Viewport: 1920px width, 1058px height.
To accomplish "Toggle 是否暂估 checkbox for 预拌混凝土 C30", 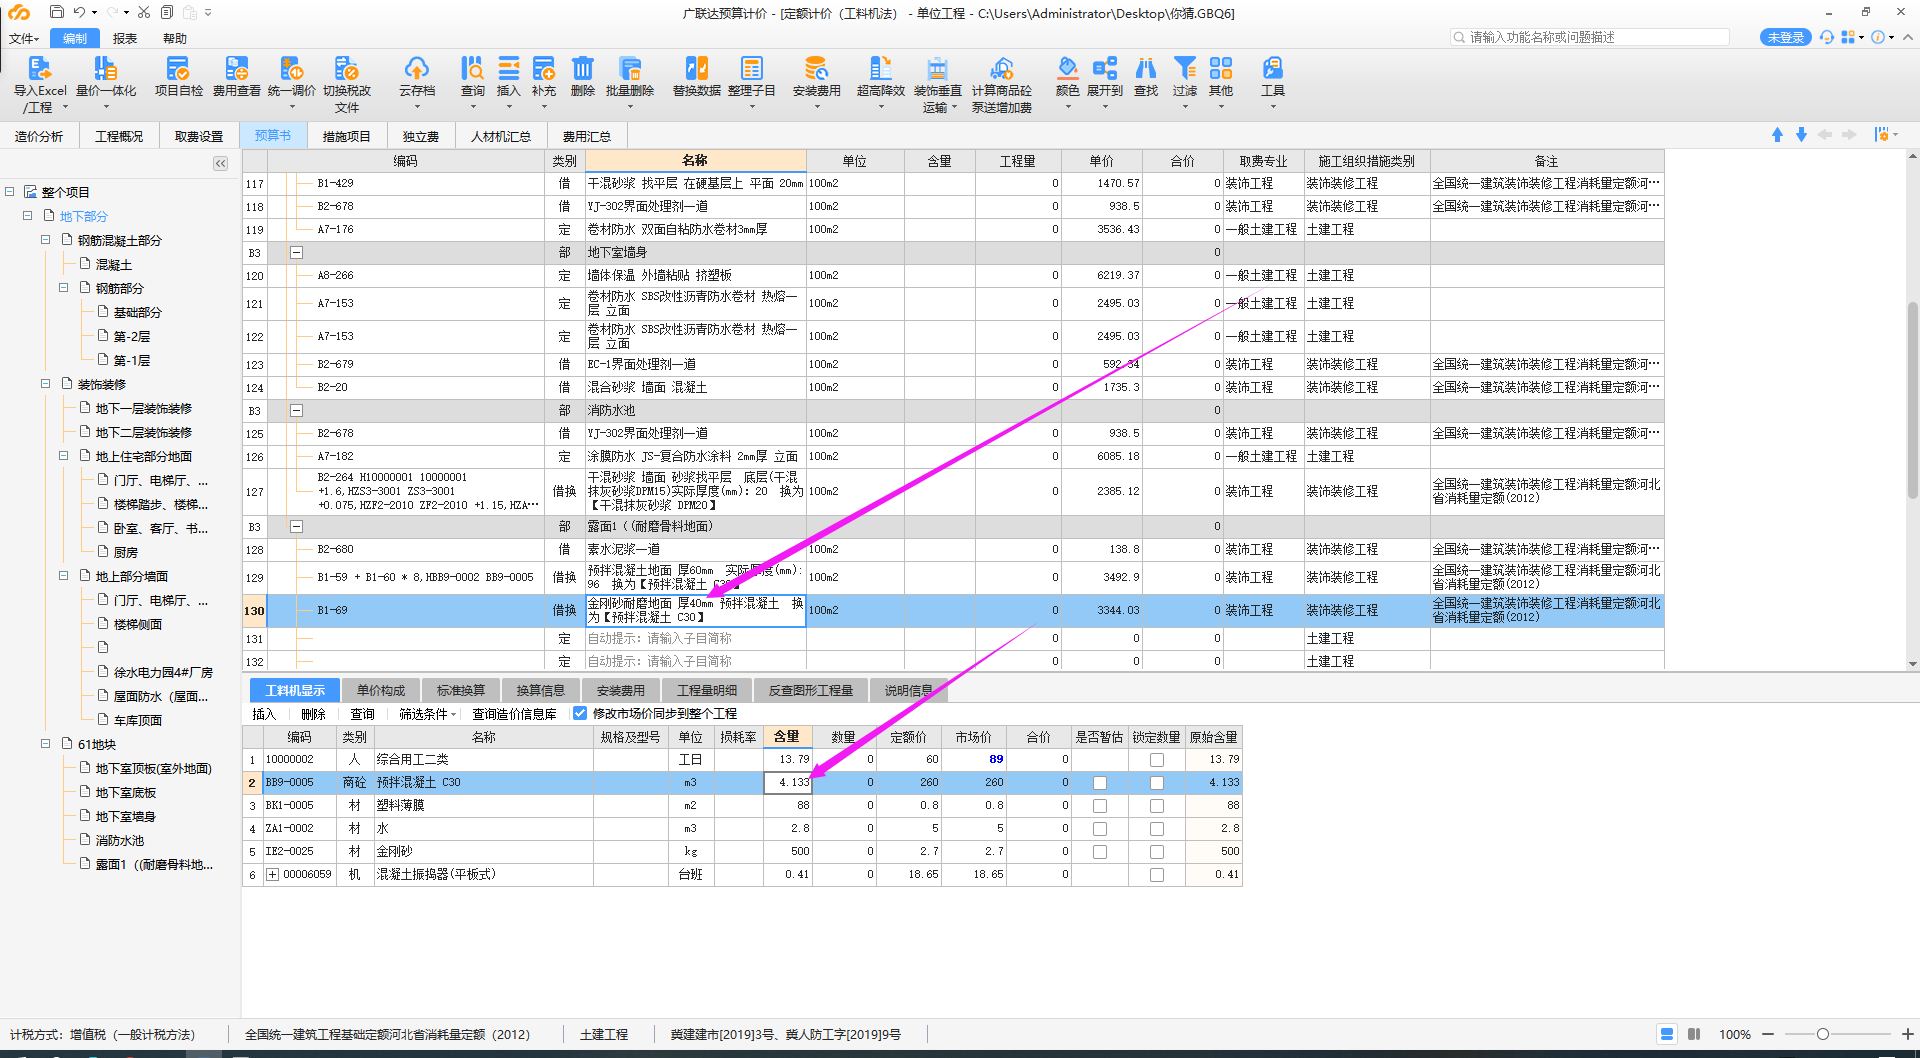I will point(1100,783).
